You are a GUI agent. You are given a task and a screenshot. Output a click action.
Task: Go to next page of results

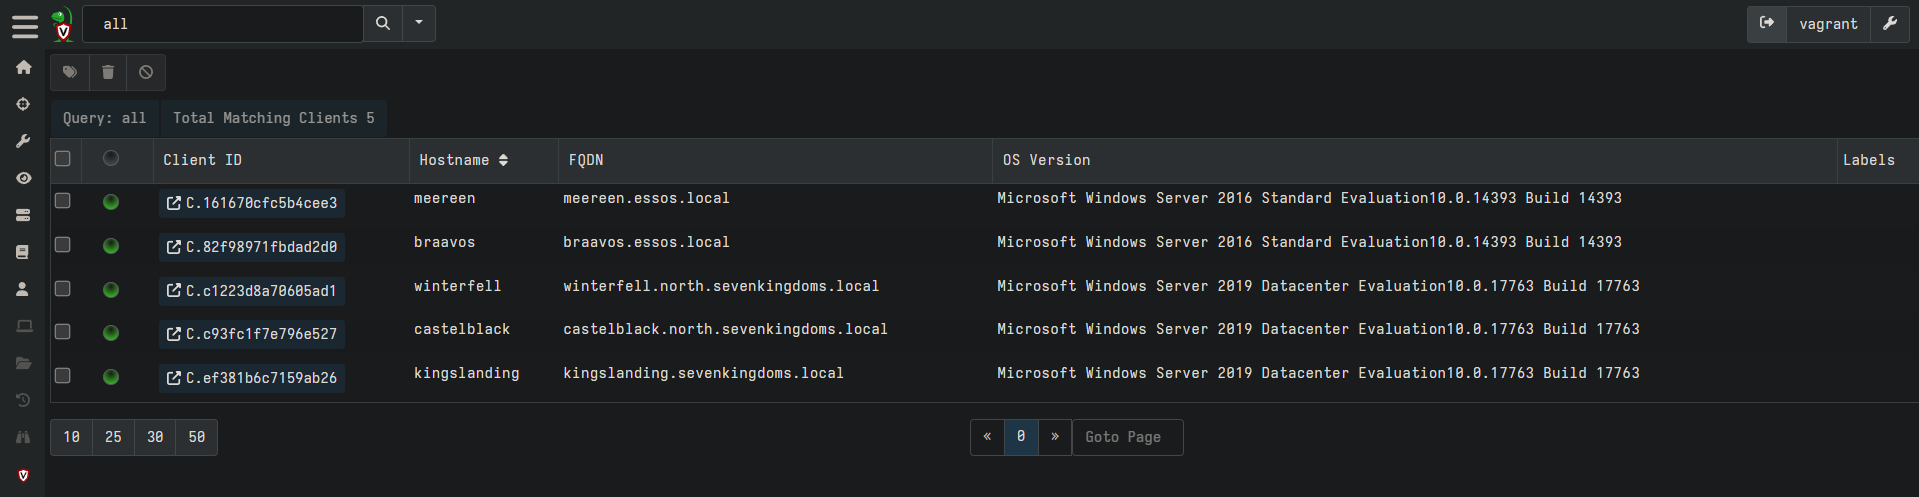point(1055,437)
